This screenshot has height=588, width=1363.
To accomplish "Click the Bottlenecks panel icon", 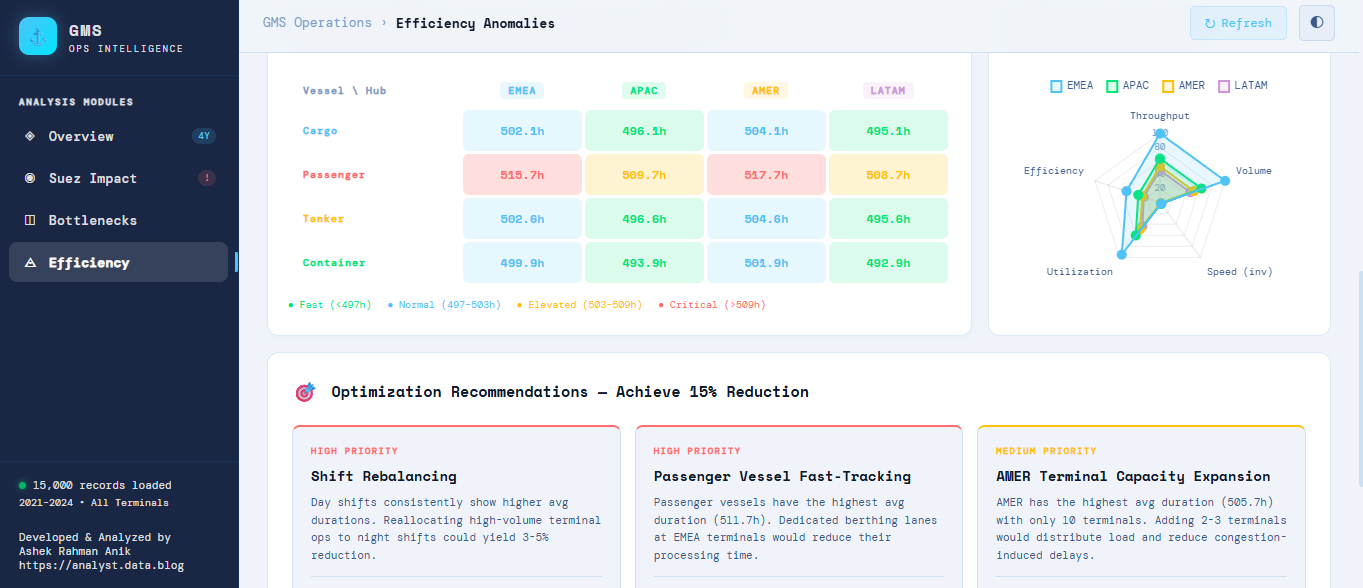I will (30, 220).
